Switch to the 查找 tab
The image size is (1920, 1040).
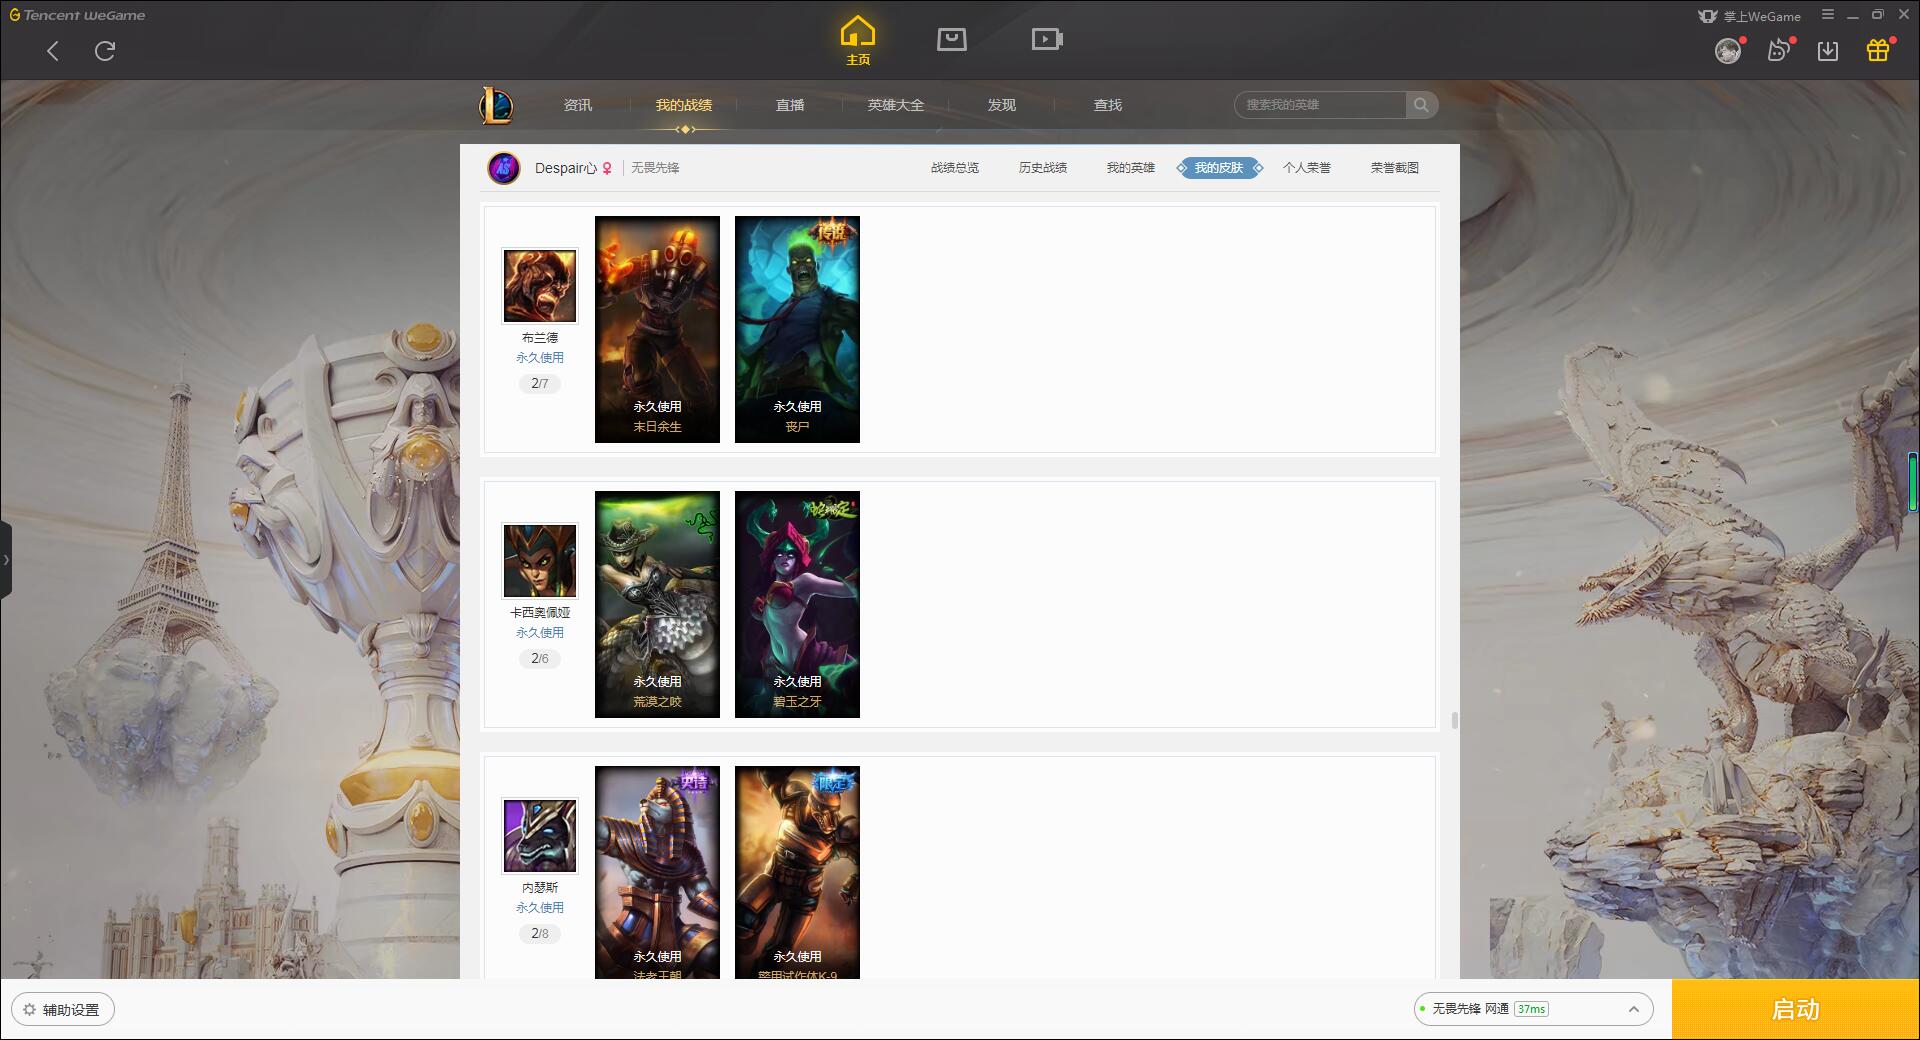tap(1108, 105)
